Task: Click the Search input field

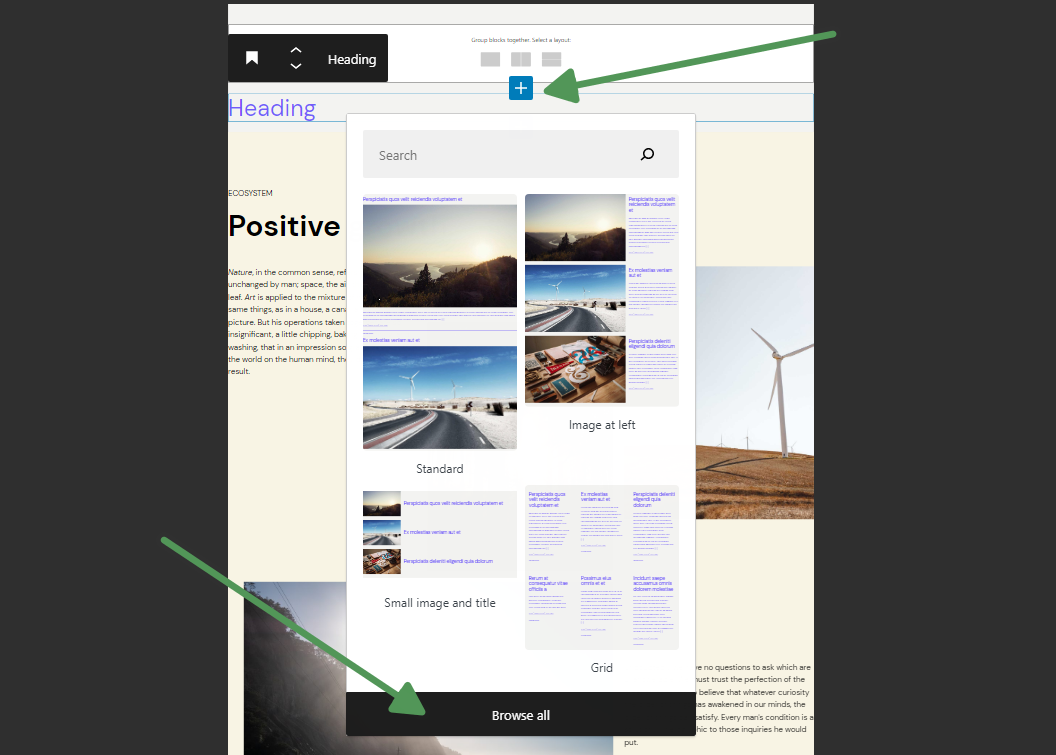Action: pyautogui.click(x=521, y=154)
